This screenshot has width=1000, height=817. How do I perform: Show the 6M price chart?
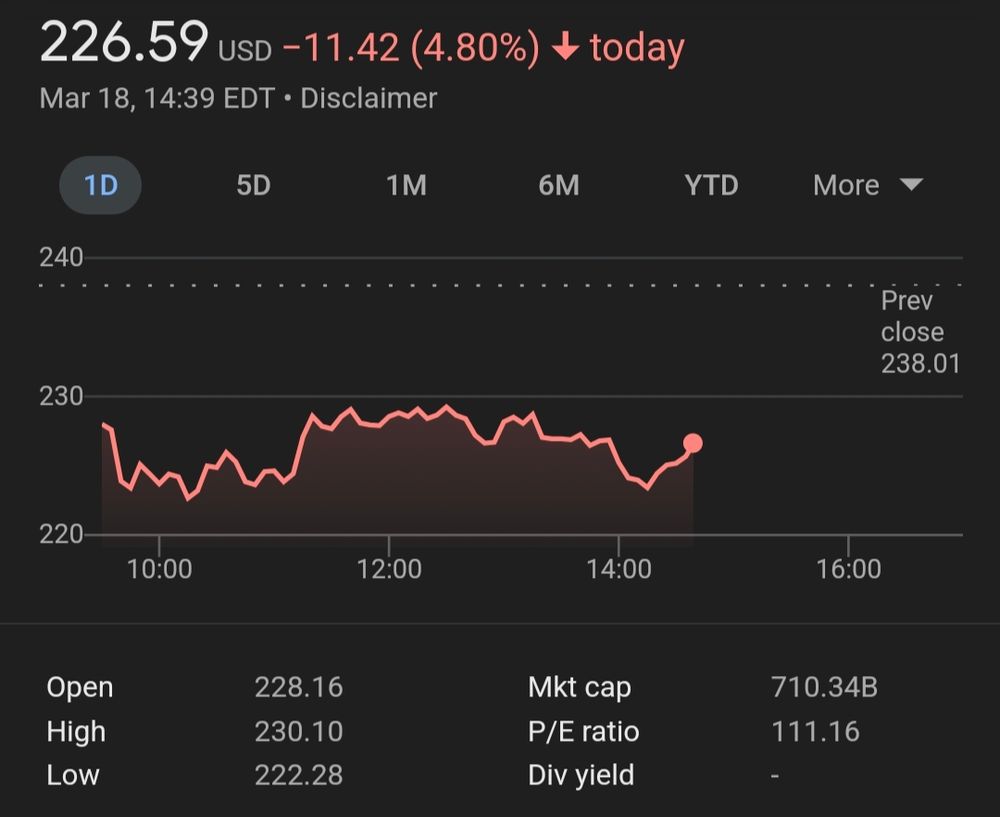click(558, 186)
